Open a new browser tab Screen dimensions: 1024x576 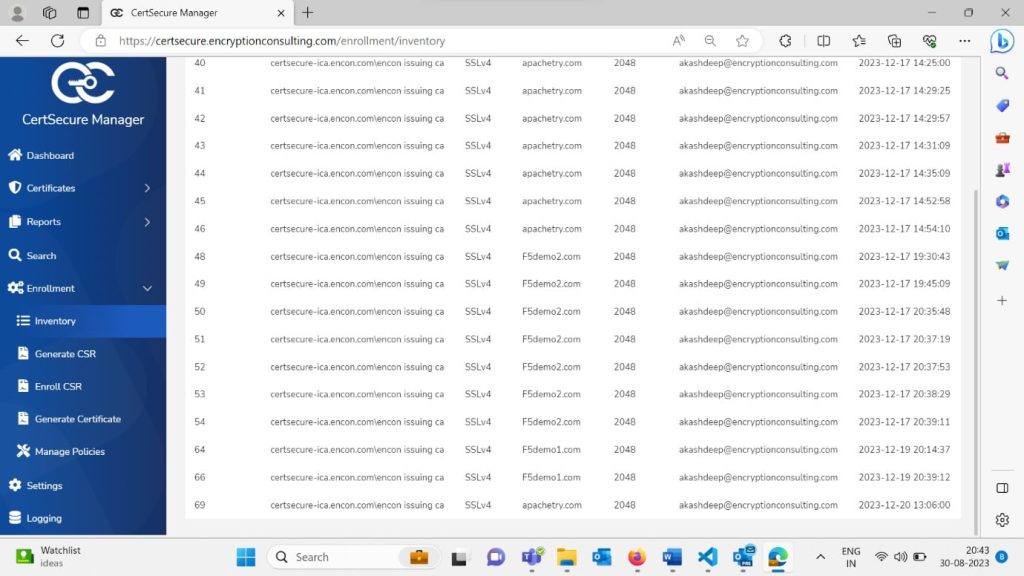click(307, 13)
